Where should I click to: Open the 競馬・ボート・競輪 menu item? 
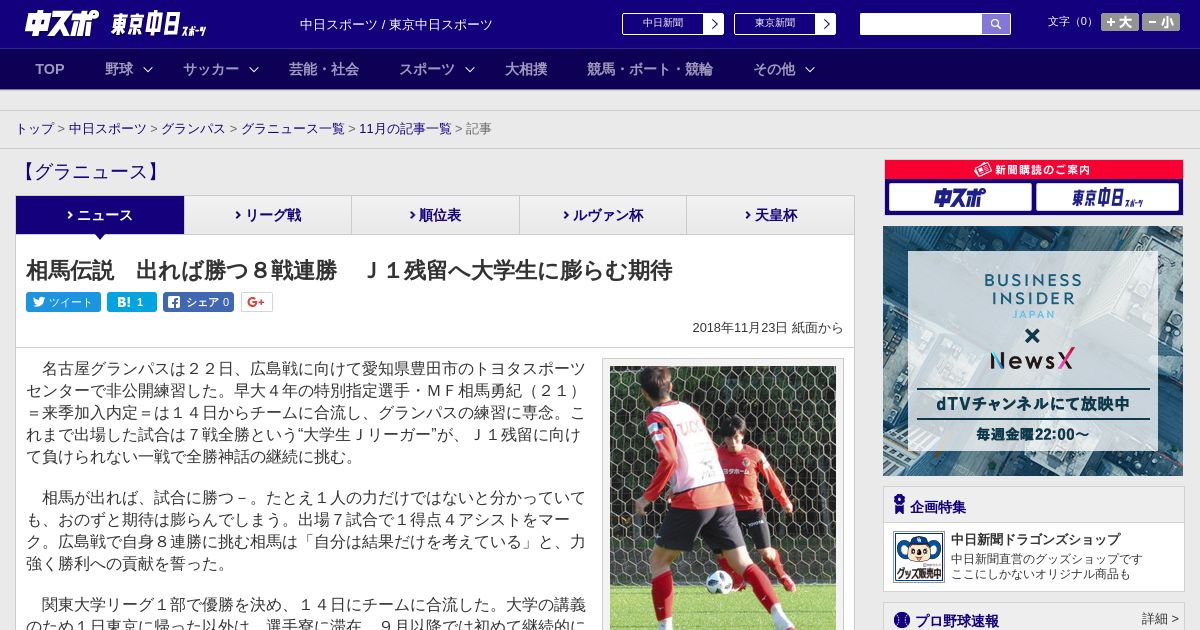coord(650,69)
